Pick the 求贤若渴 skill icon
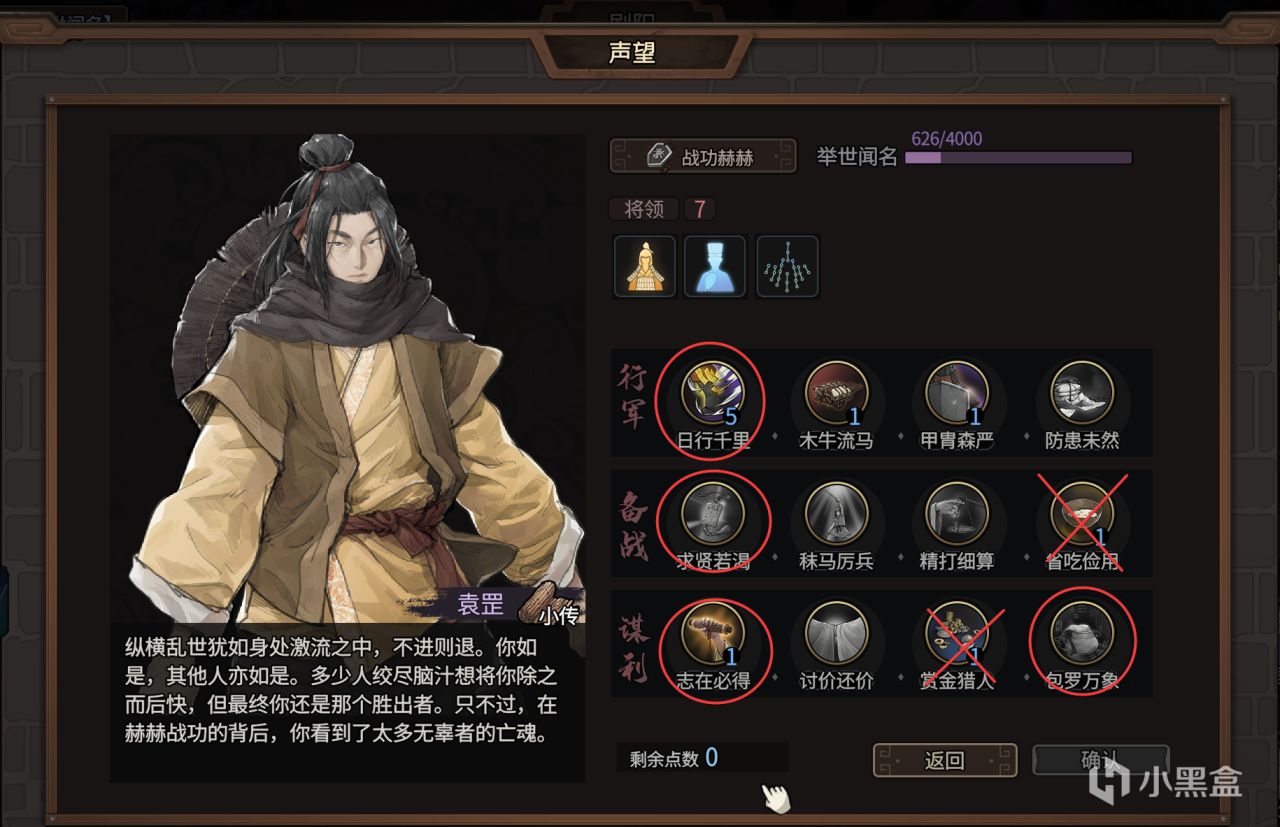This screenshot has width=1280, height=827. pyautogui.click(x=712, y=514)
